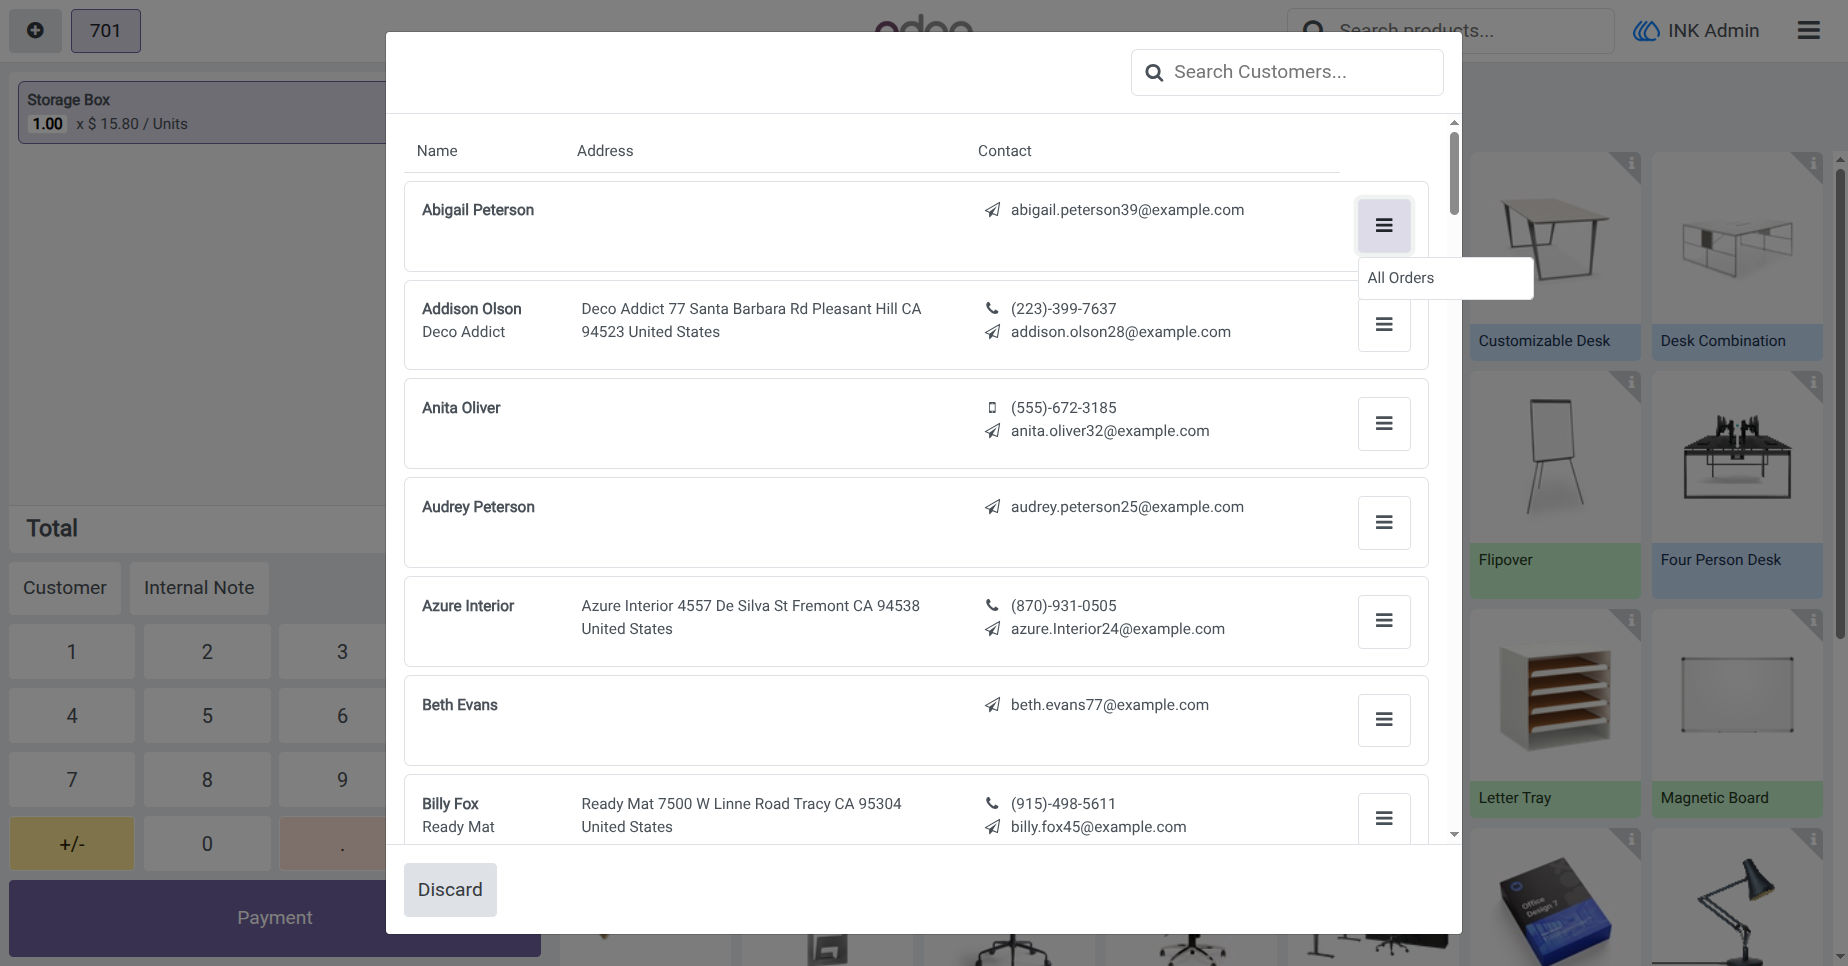Viewport: 1848px width, 966px height.
Task: Show info for Customizable Desk
Action: pyautogui.click(x=1630, y=163)
